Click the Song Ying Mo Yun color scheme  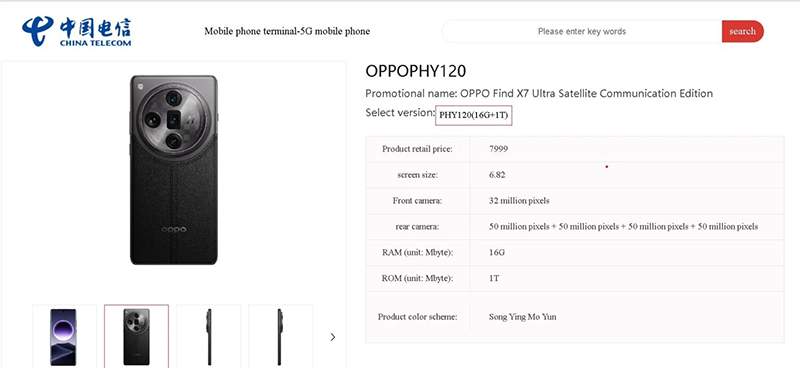pos(522,317)
